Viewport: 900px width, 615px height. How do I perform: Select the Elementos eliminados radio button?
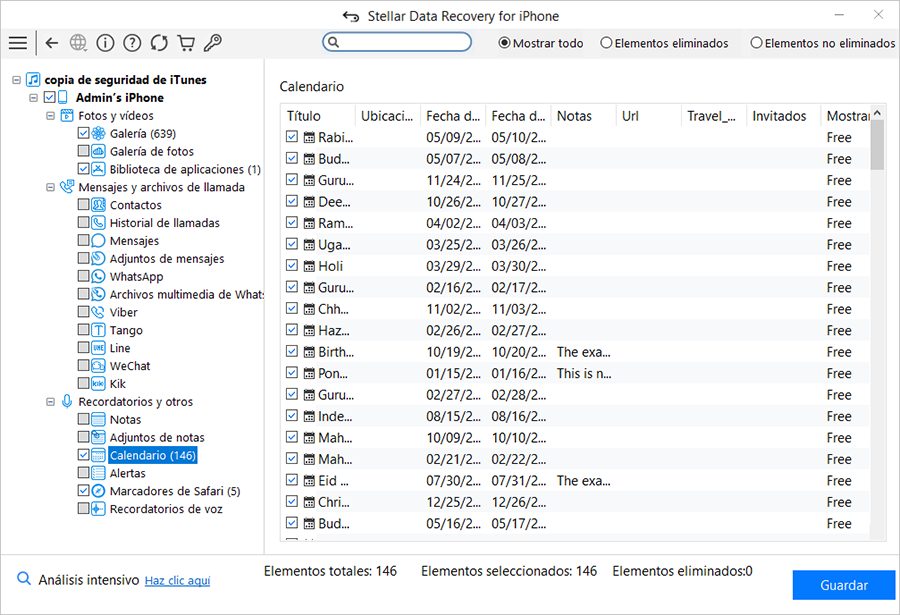[x=606, y=43]
